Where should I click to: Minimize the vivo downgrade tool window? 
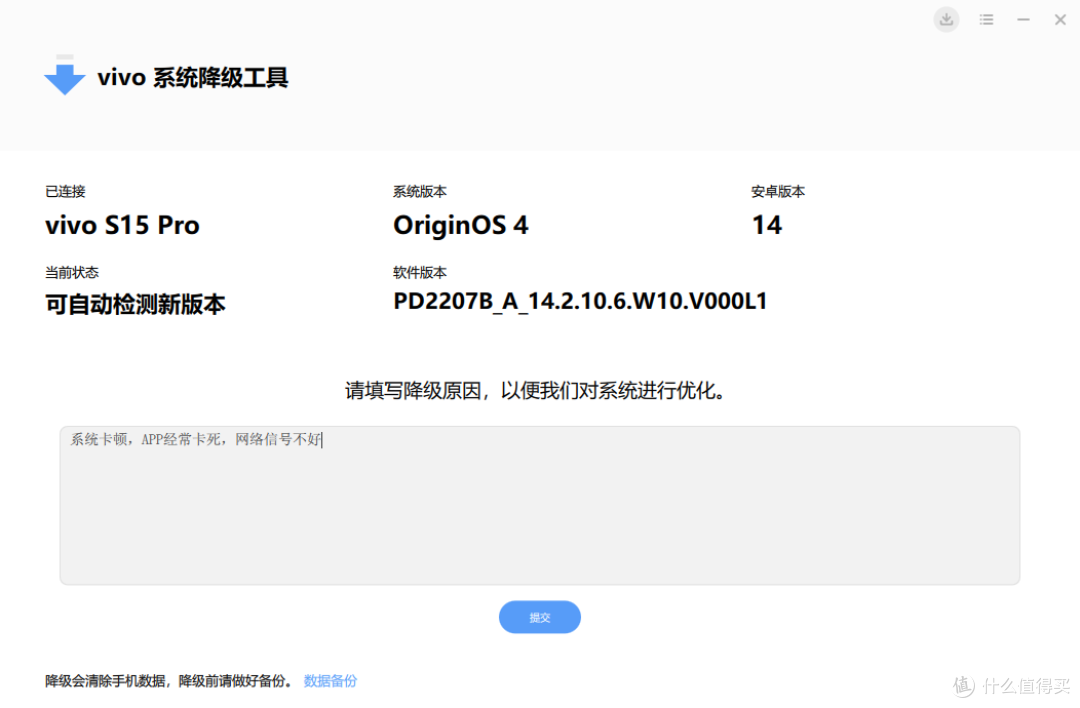(1024, 19)
